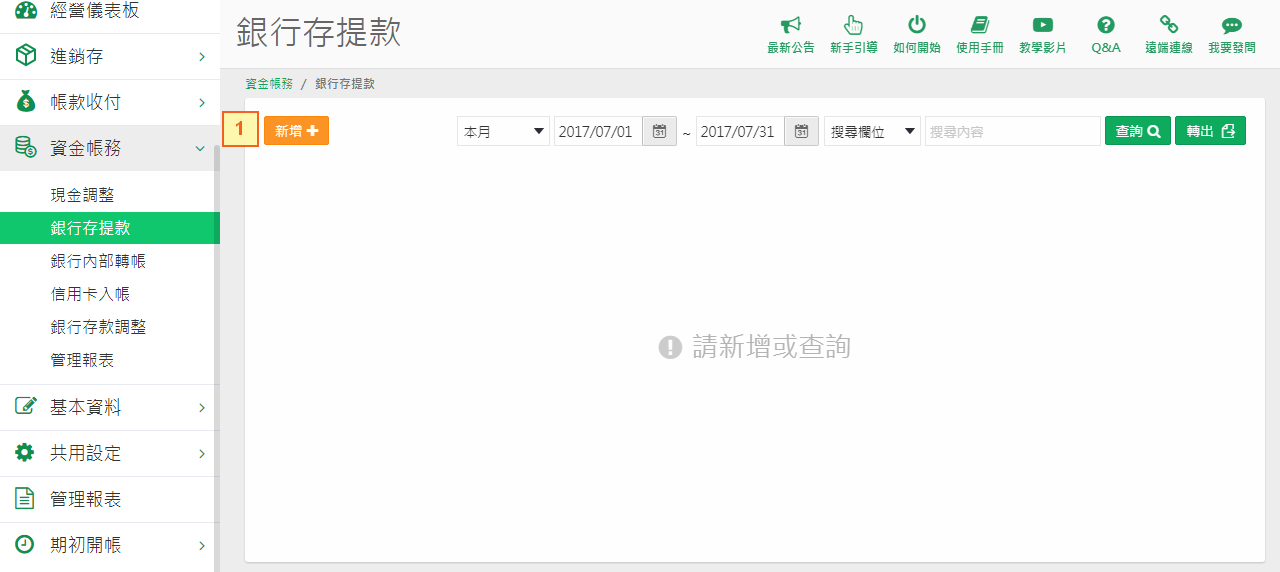Click the 帳款收付 money bag icon

25,102
